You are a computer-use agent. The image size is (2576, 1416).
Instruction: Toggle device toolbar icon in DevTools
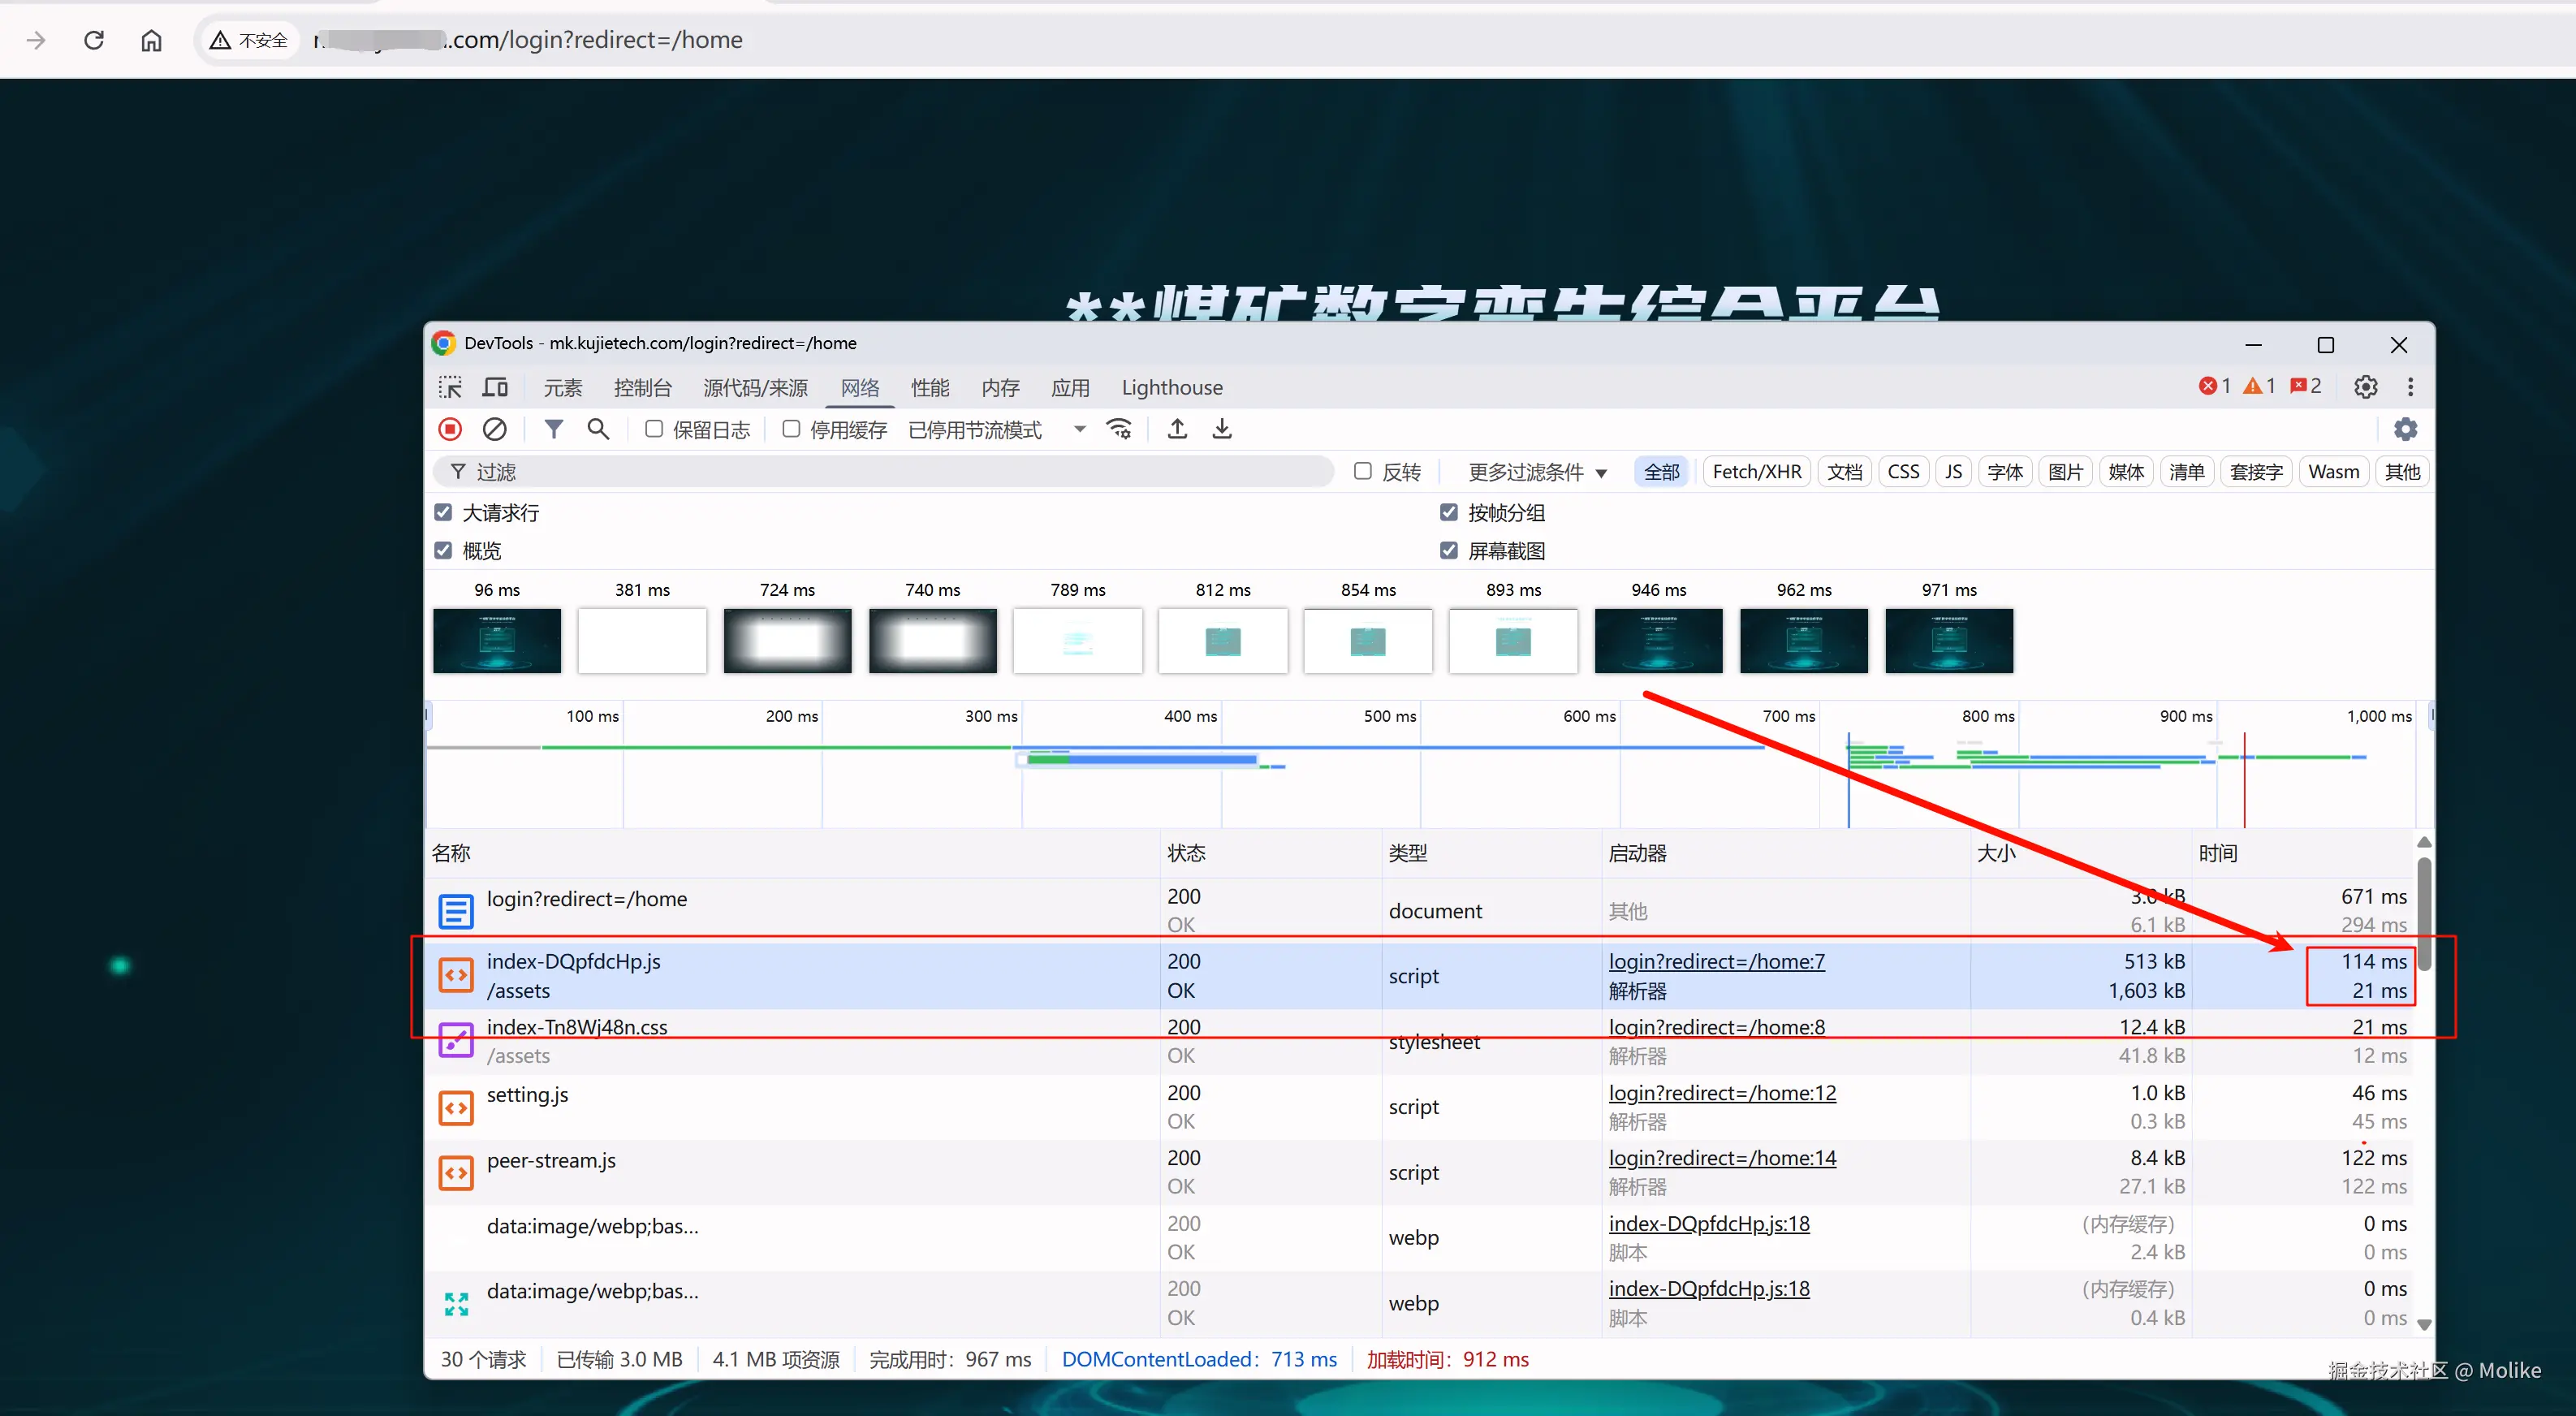click(495, 387)
